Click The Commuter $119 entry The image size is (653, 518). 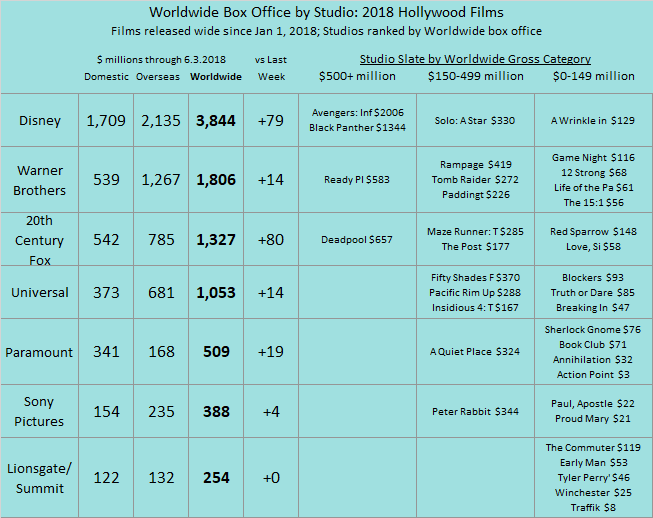point(593,448)
